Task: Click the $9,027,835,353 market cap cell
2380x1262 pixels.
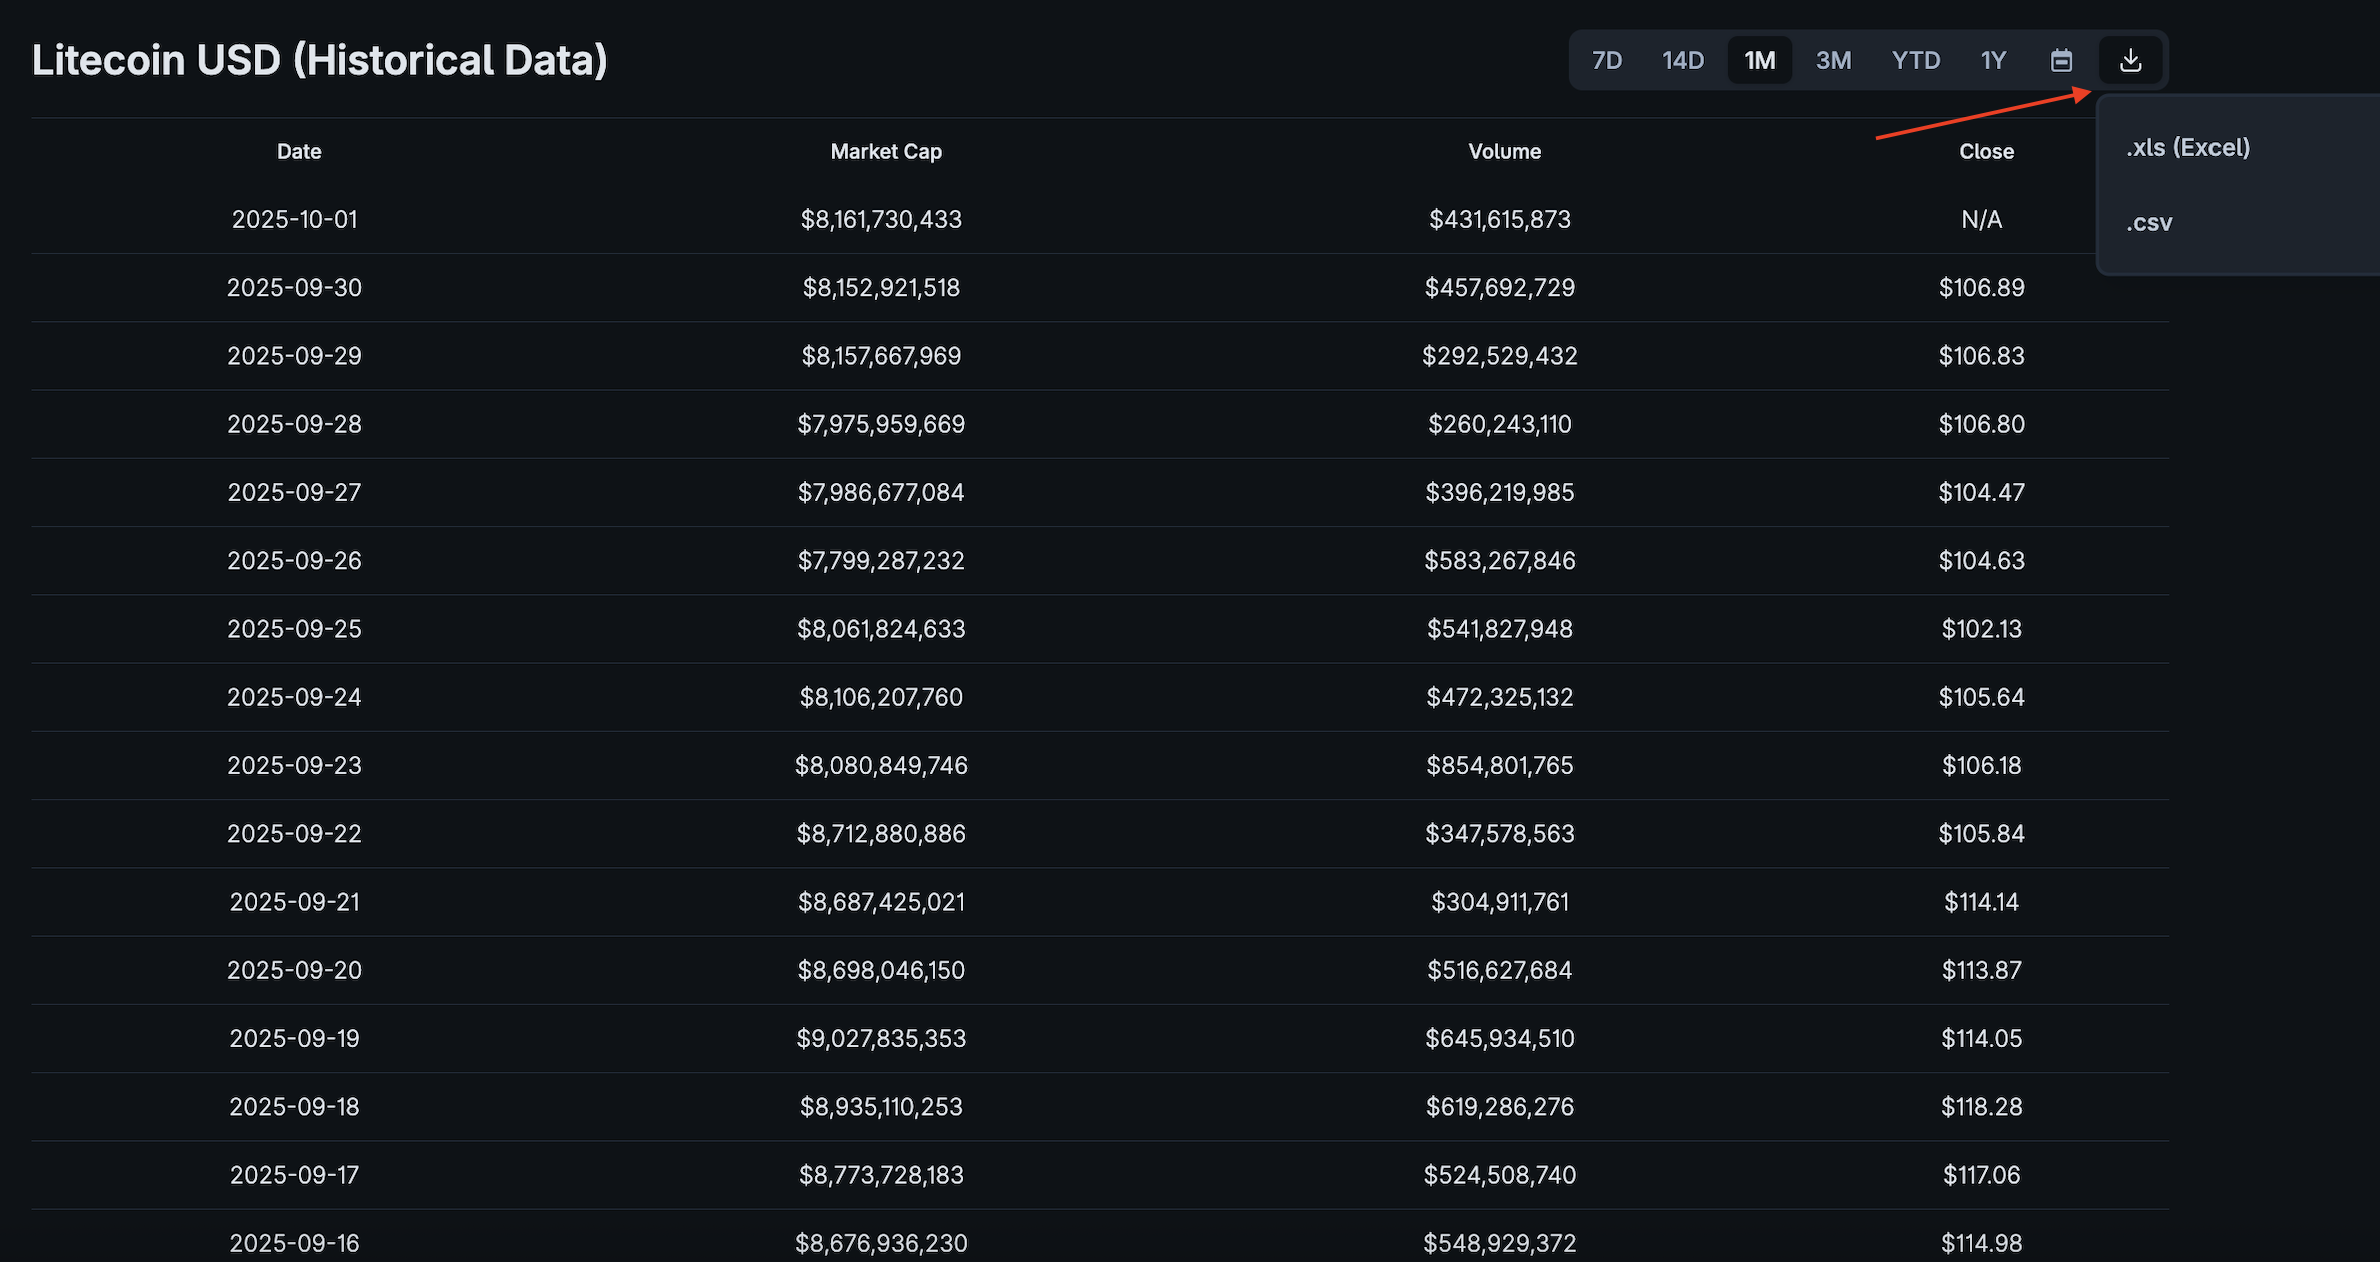Action: coord(881,1038)
